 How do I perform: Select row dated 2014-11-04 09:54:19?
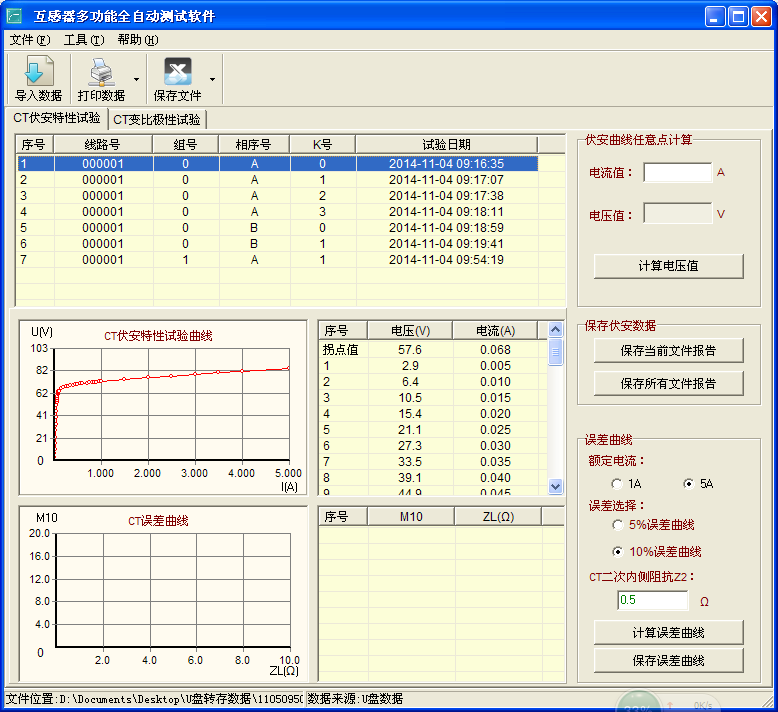[x=277, y=259]
